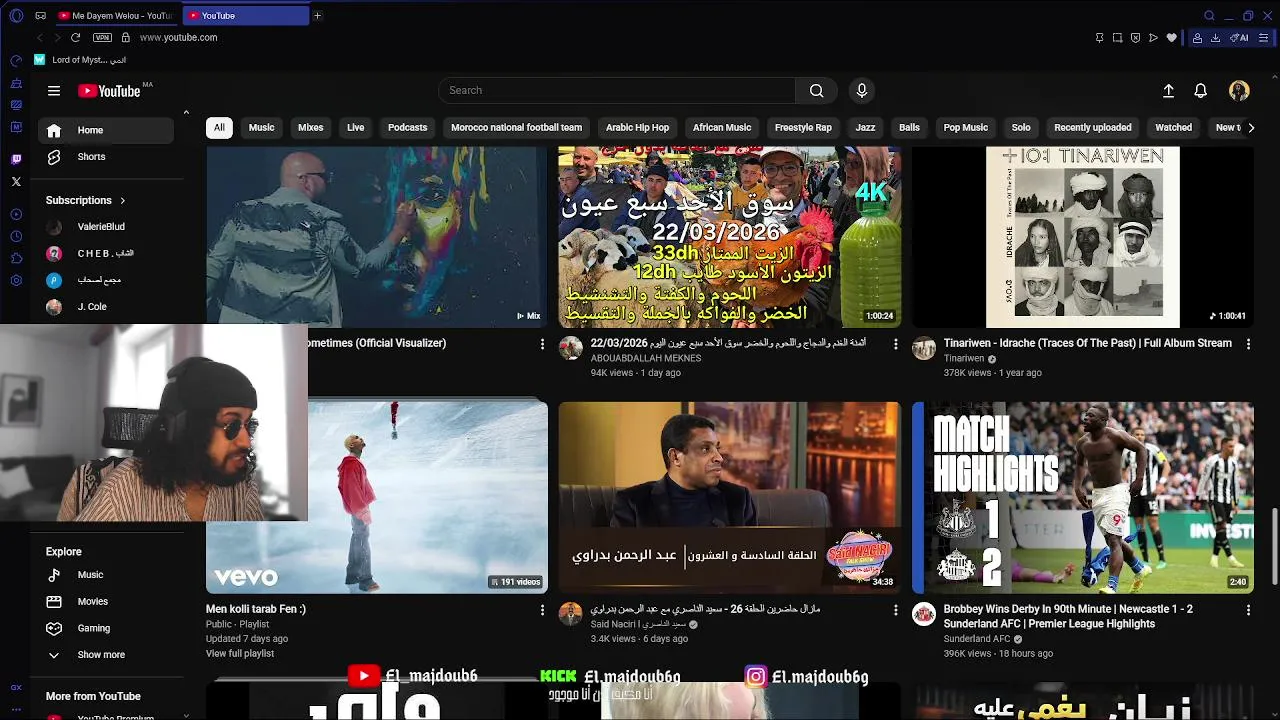Screen dimensions: 1280x720
Task: Focus the YouTube search box
Action: point(617,91)
